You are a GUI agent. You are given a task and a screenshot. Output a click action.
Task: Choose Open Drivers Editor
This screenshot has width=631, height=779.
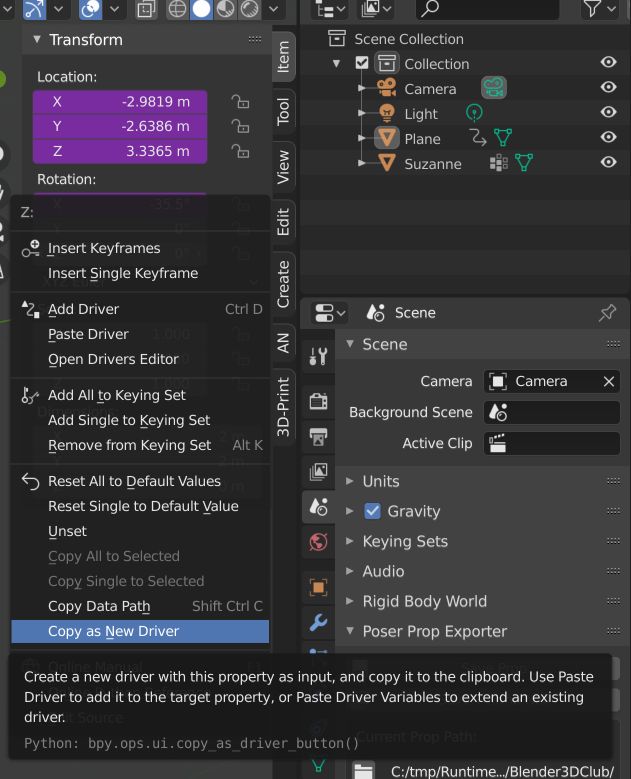pyautogui.click(x=141, y=359)
